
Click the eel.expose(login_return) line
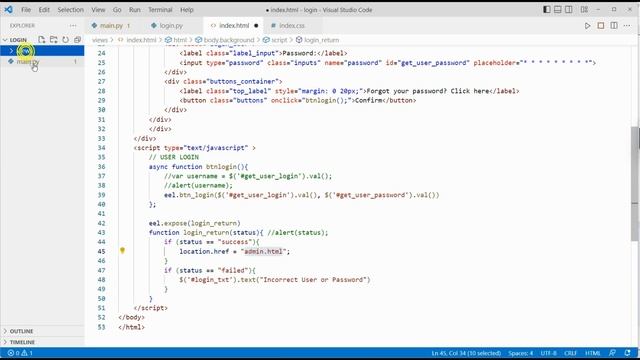(x=194, y=223)
